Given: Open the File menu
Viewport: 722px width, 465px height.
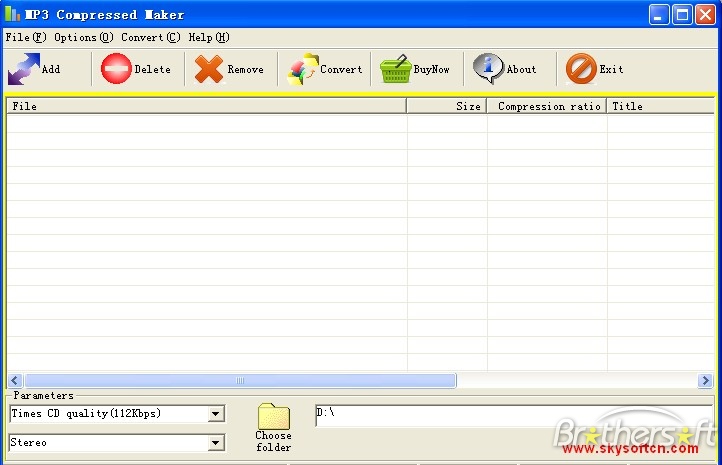Looking at the screenshot, I should tap(26, 37).
